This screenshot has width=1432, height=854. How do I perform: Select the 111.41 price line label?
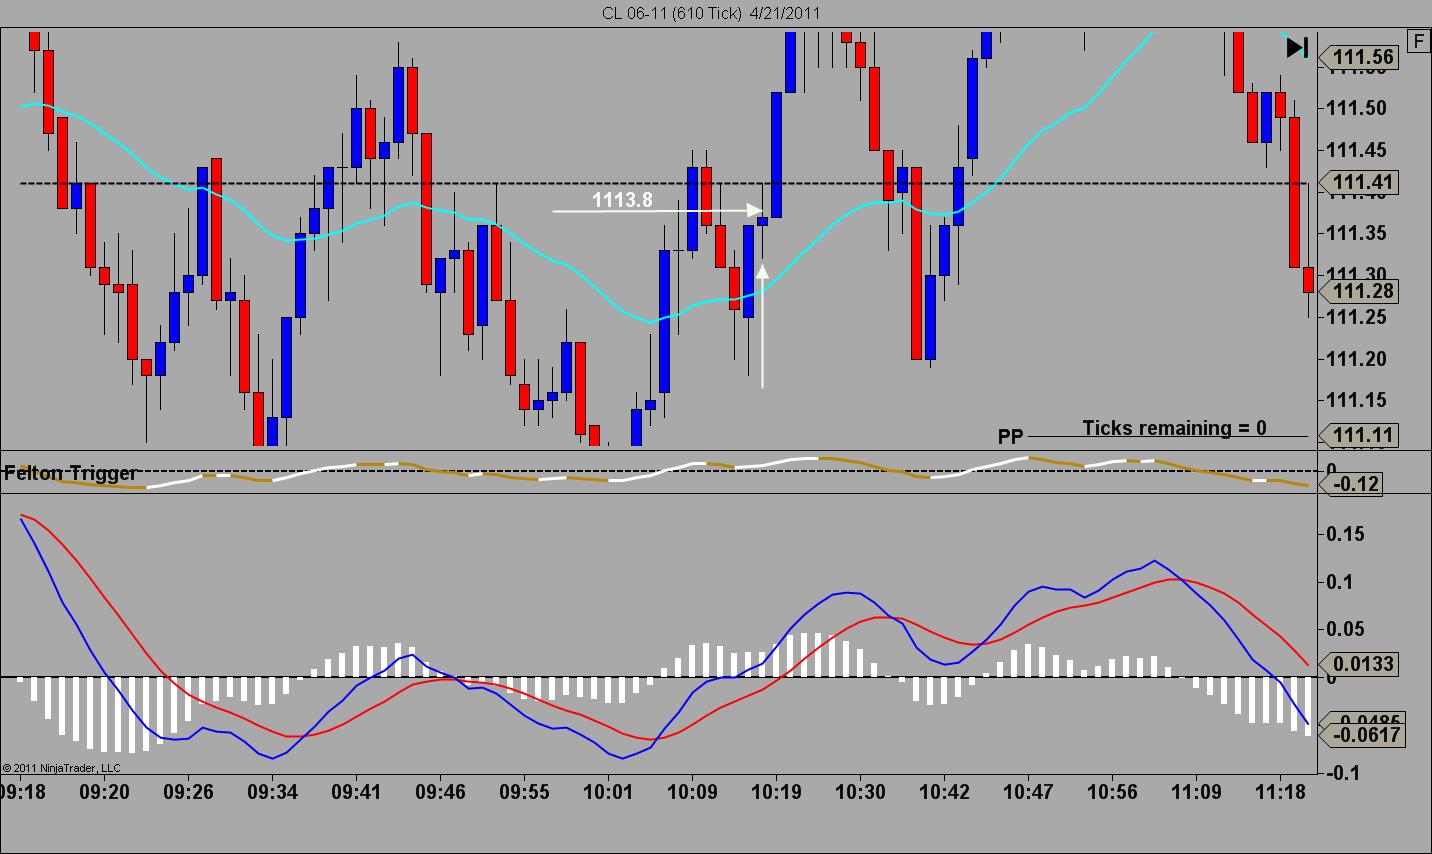pos(1360,182)
